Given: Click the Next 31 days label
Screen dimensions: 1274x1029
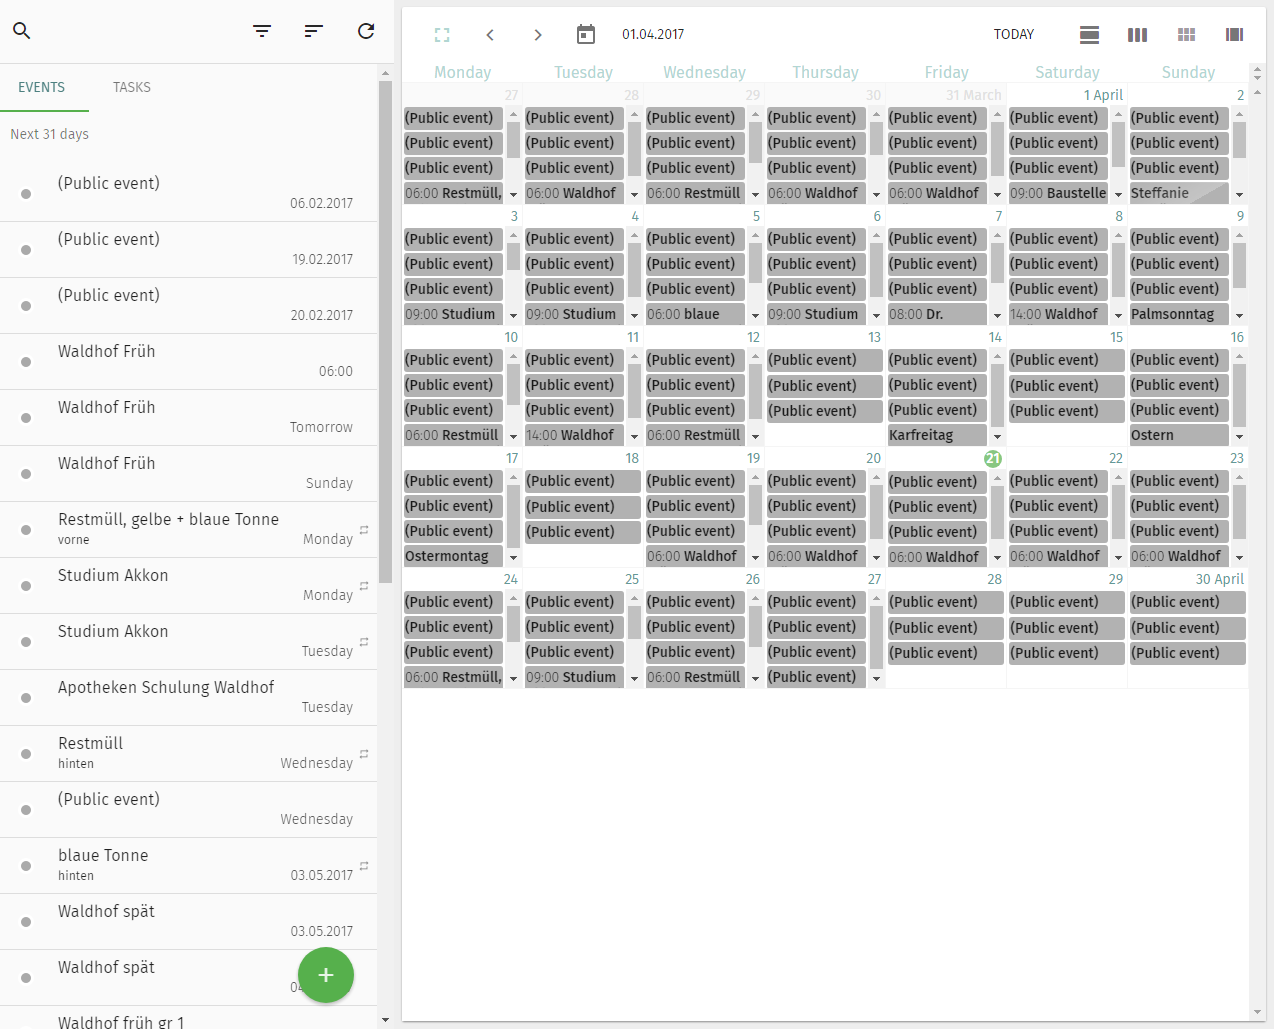Looking at the screenshot, I should (50, 134).
